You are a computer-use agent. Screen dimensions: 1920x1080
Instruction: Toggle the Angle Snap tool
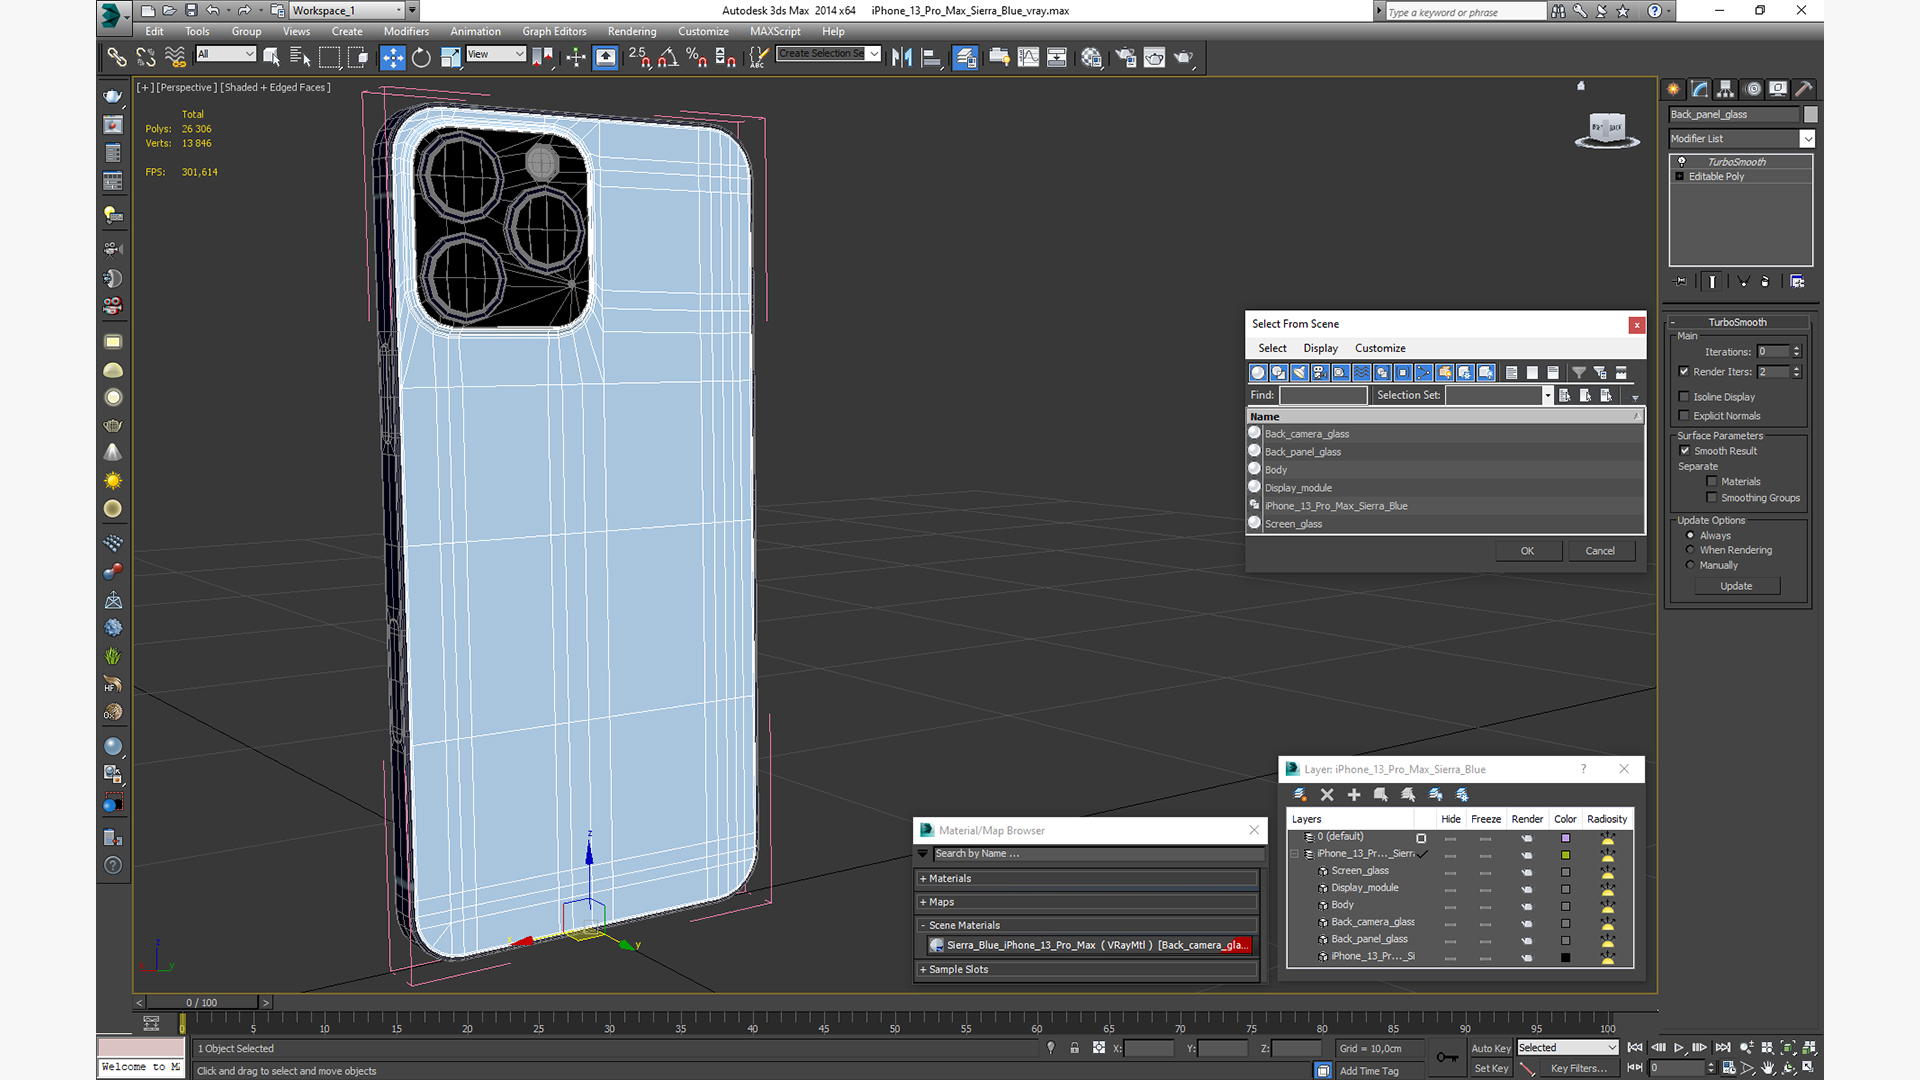668,57
